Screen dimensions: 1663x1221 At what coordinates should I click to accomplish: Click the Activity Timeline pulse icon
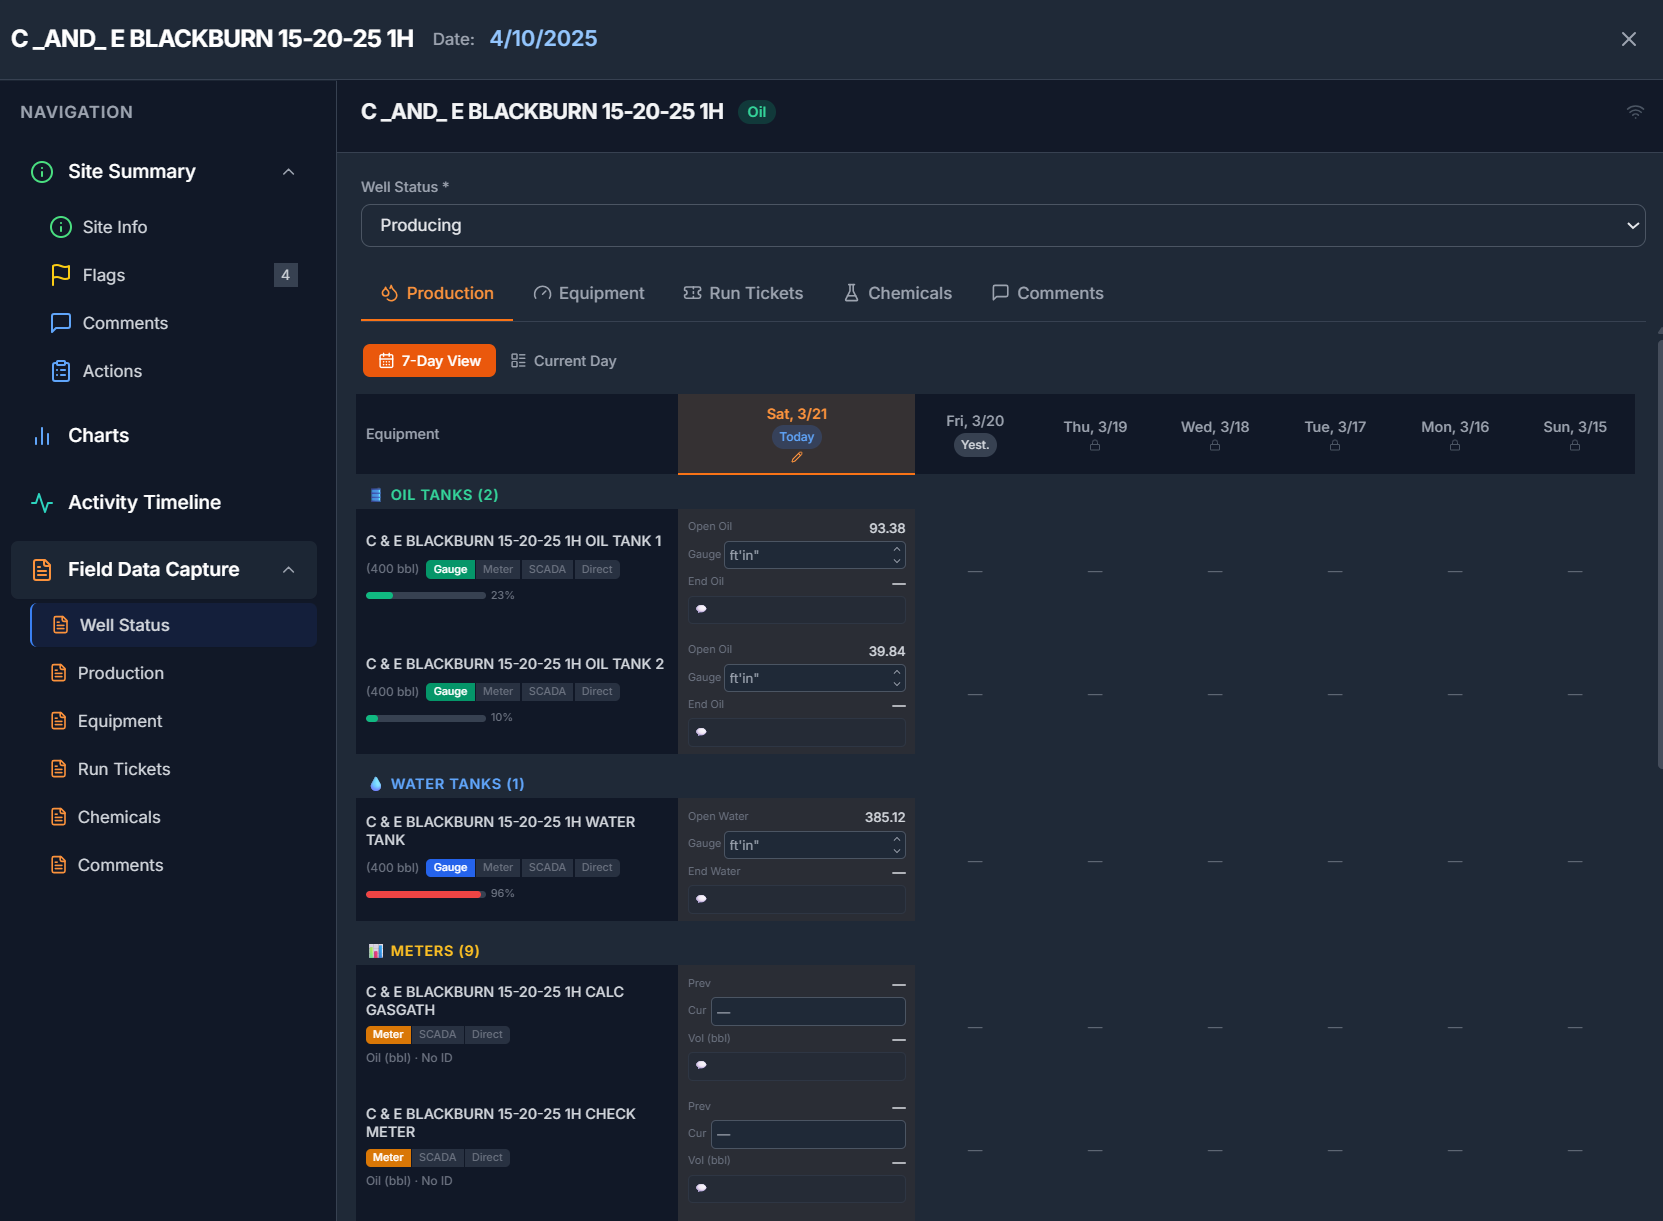[42, 503]
